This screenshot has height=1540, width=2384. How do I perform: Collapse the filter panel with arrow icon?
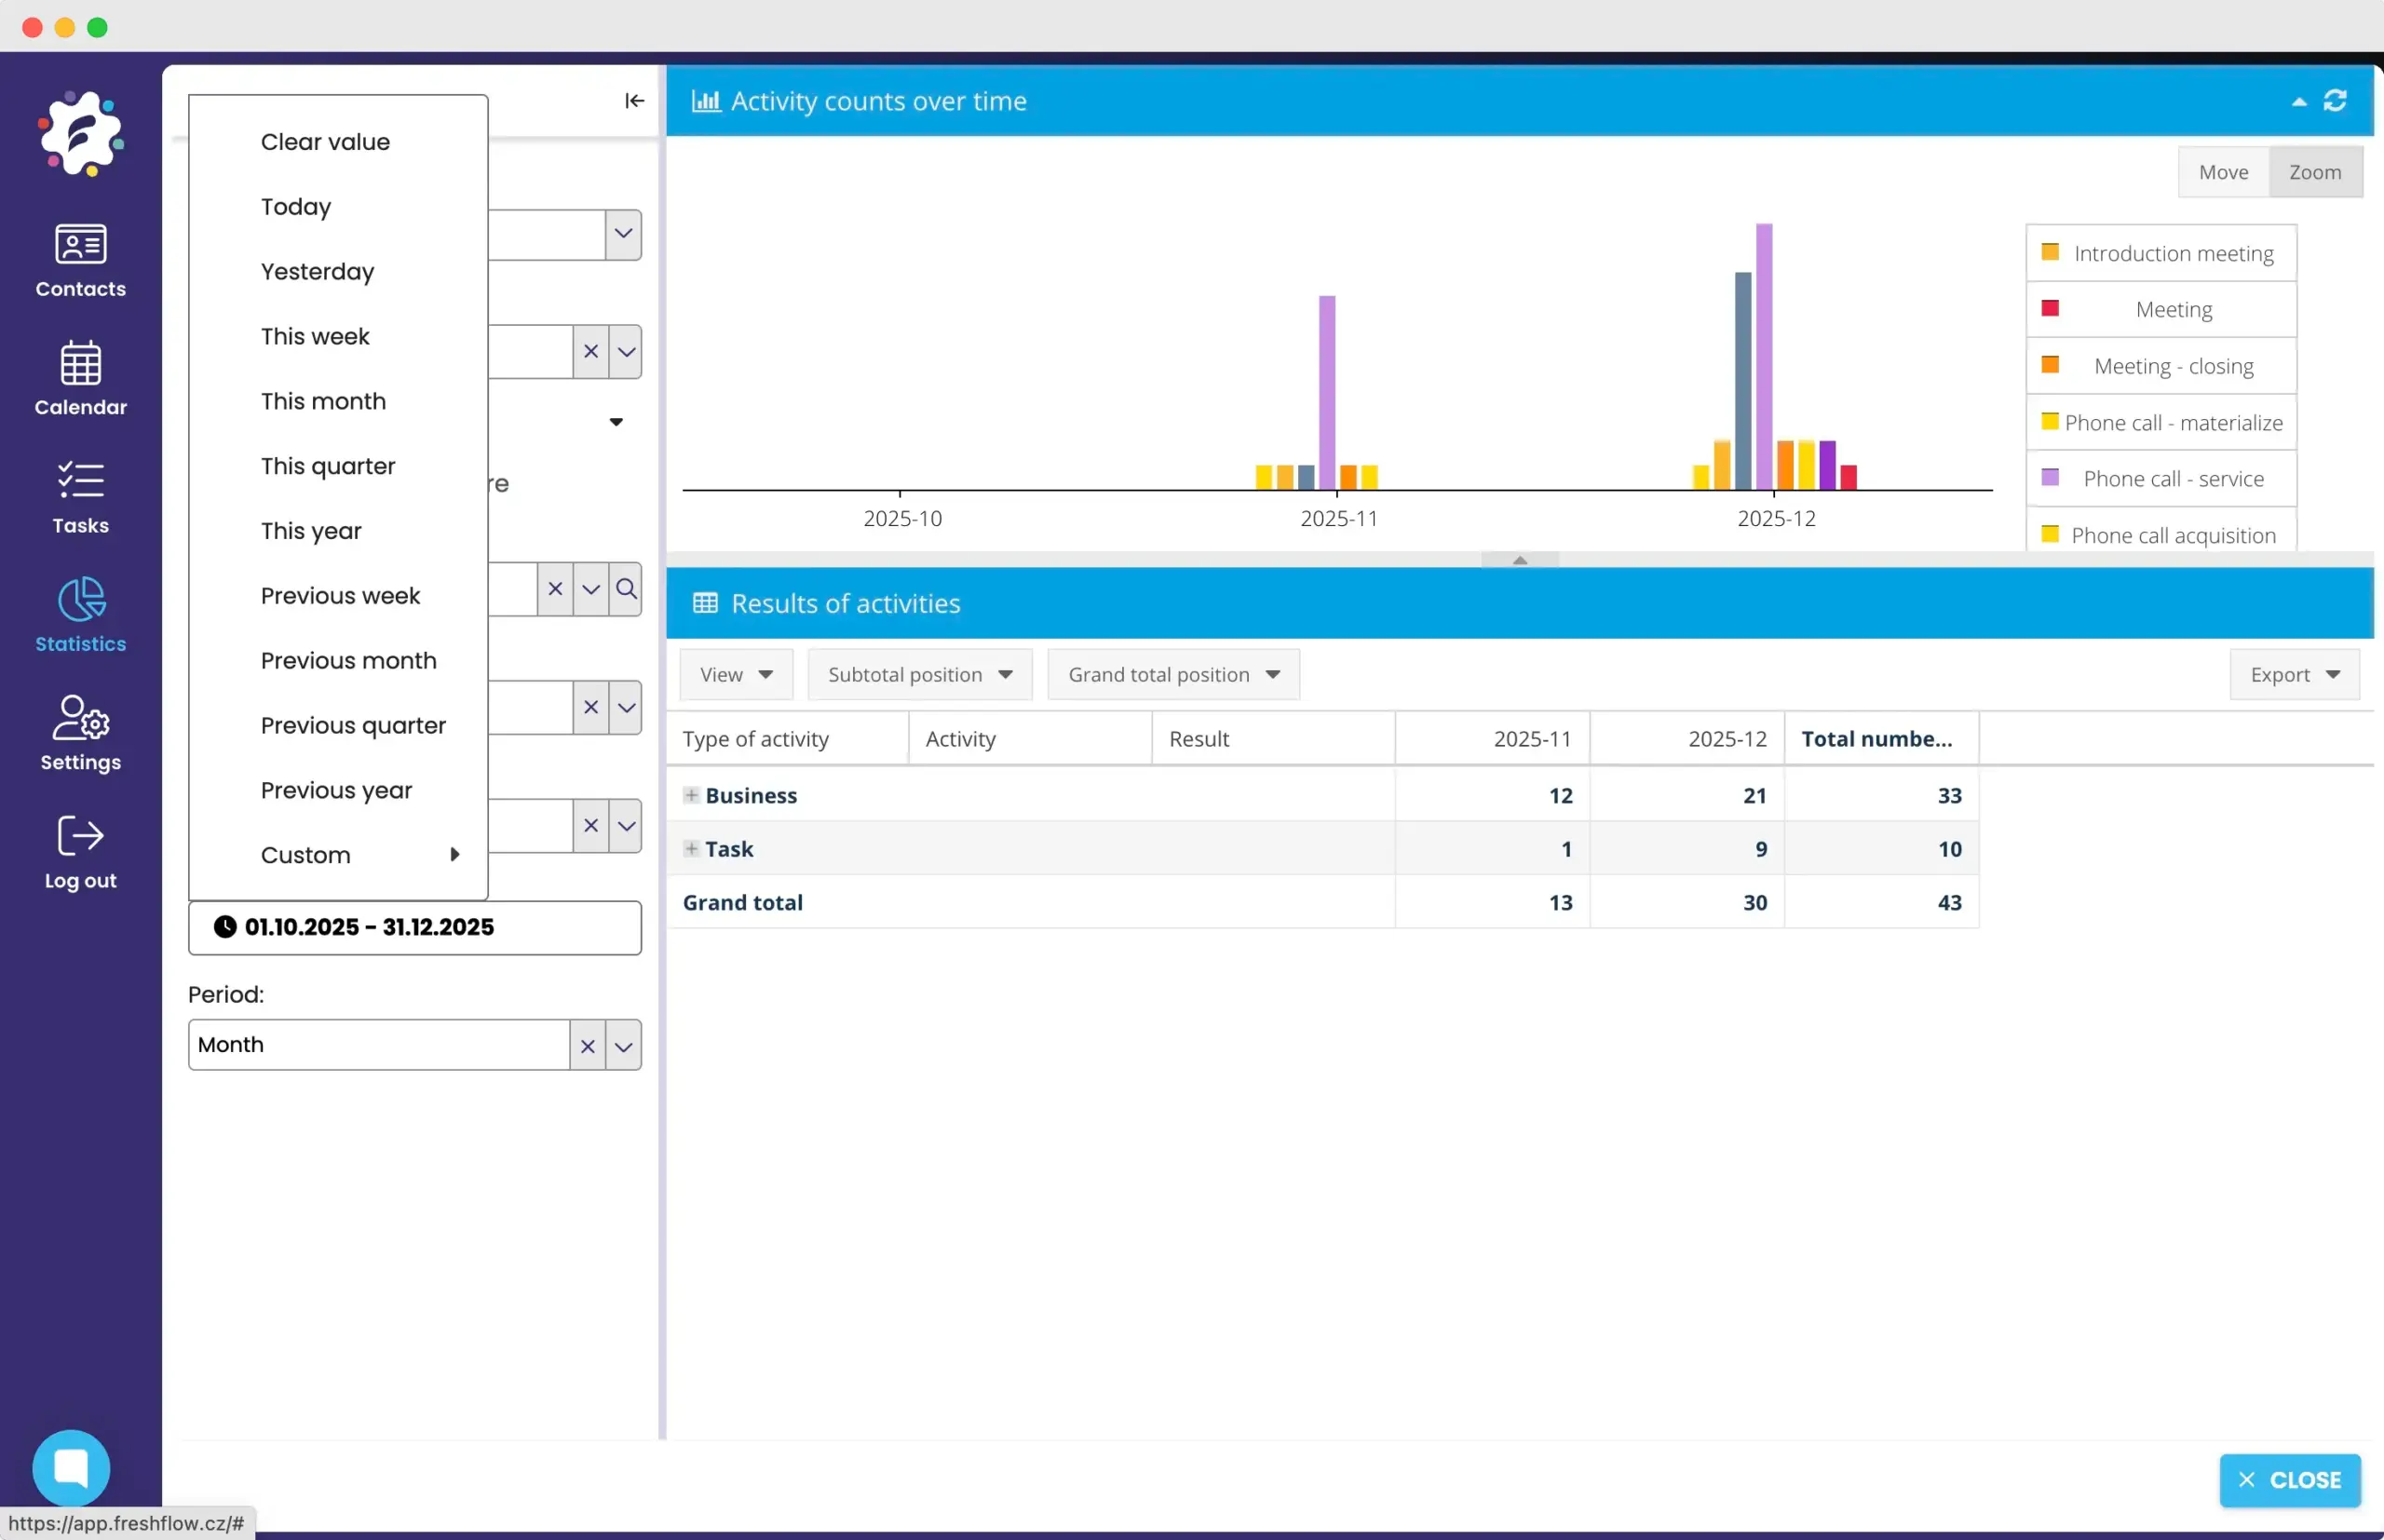click(634, 101)
